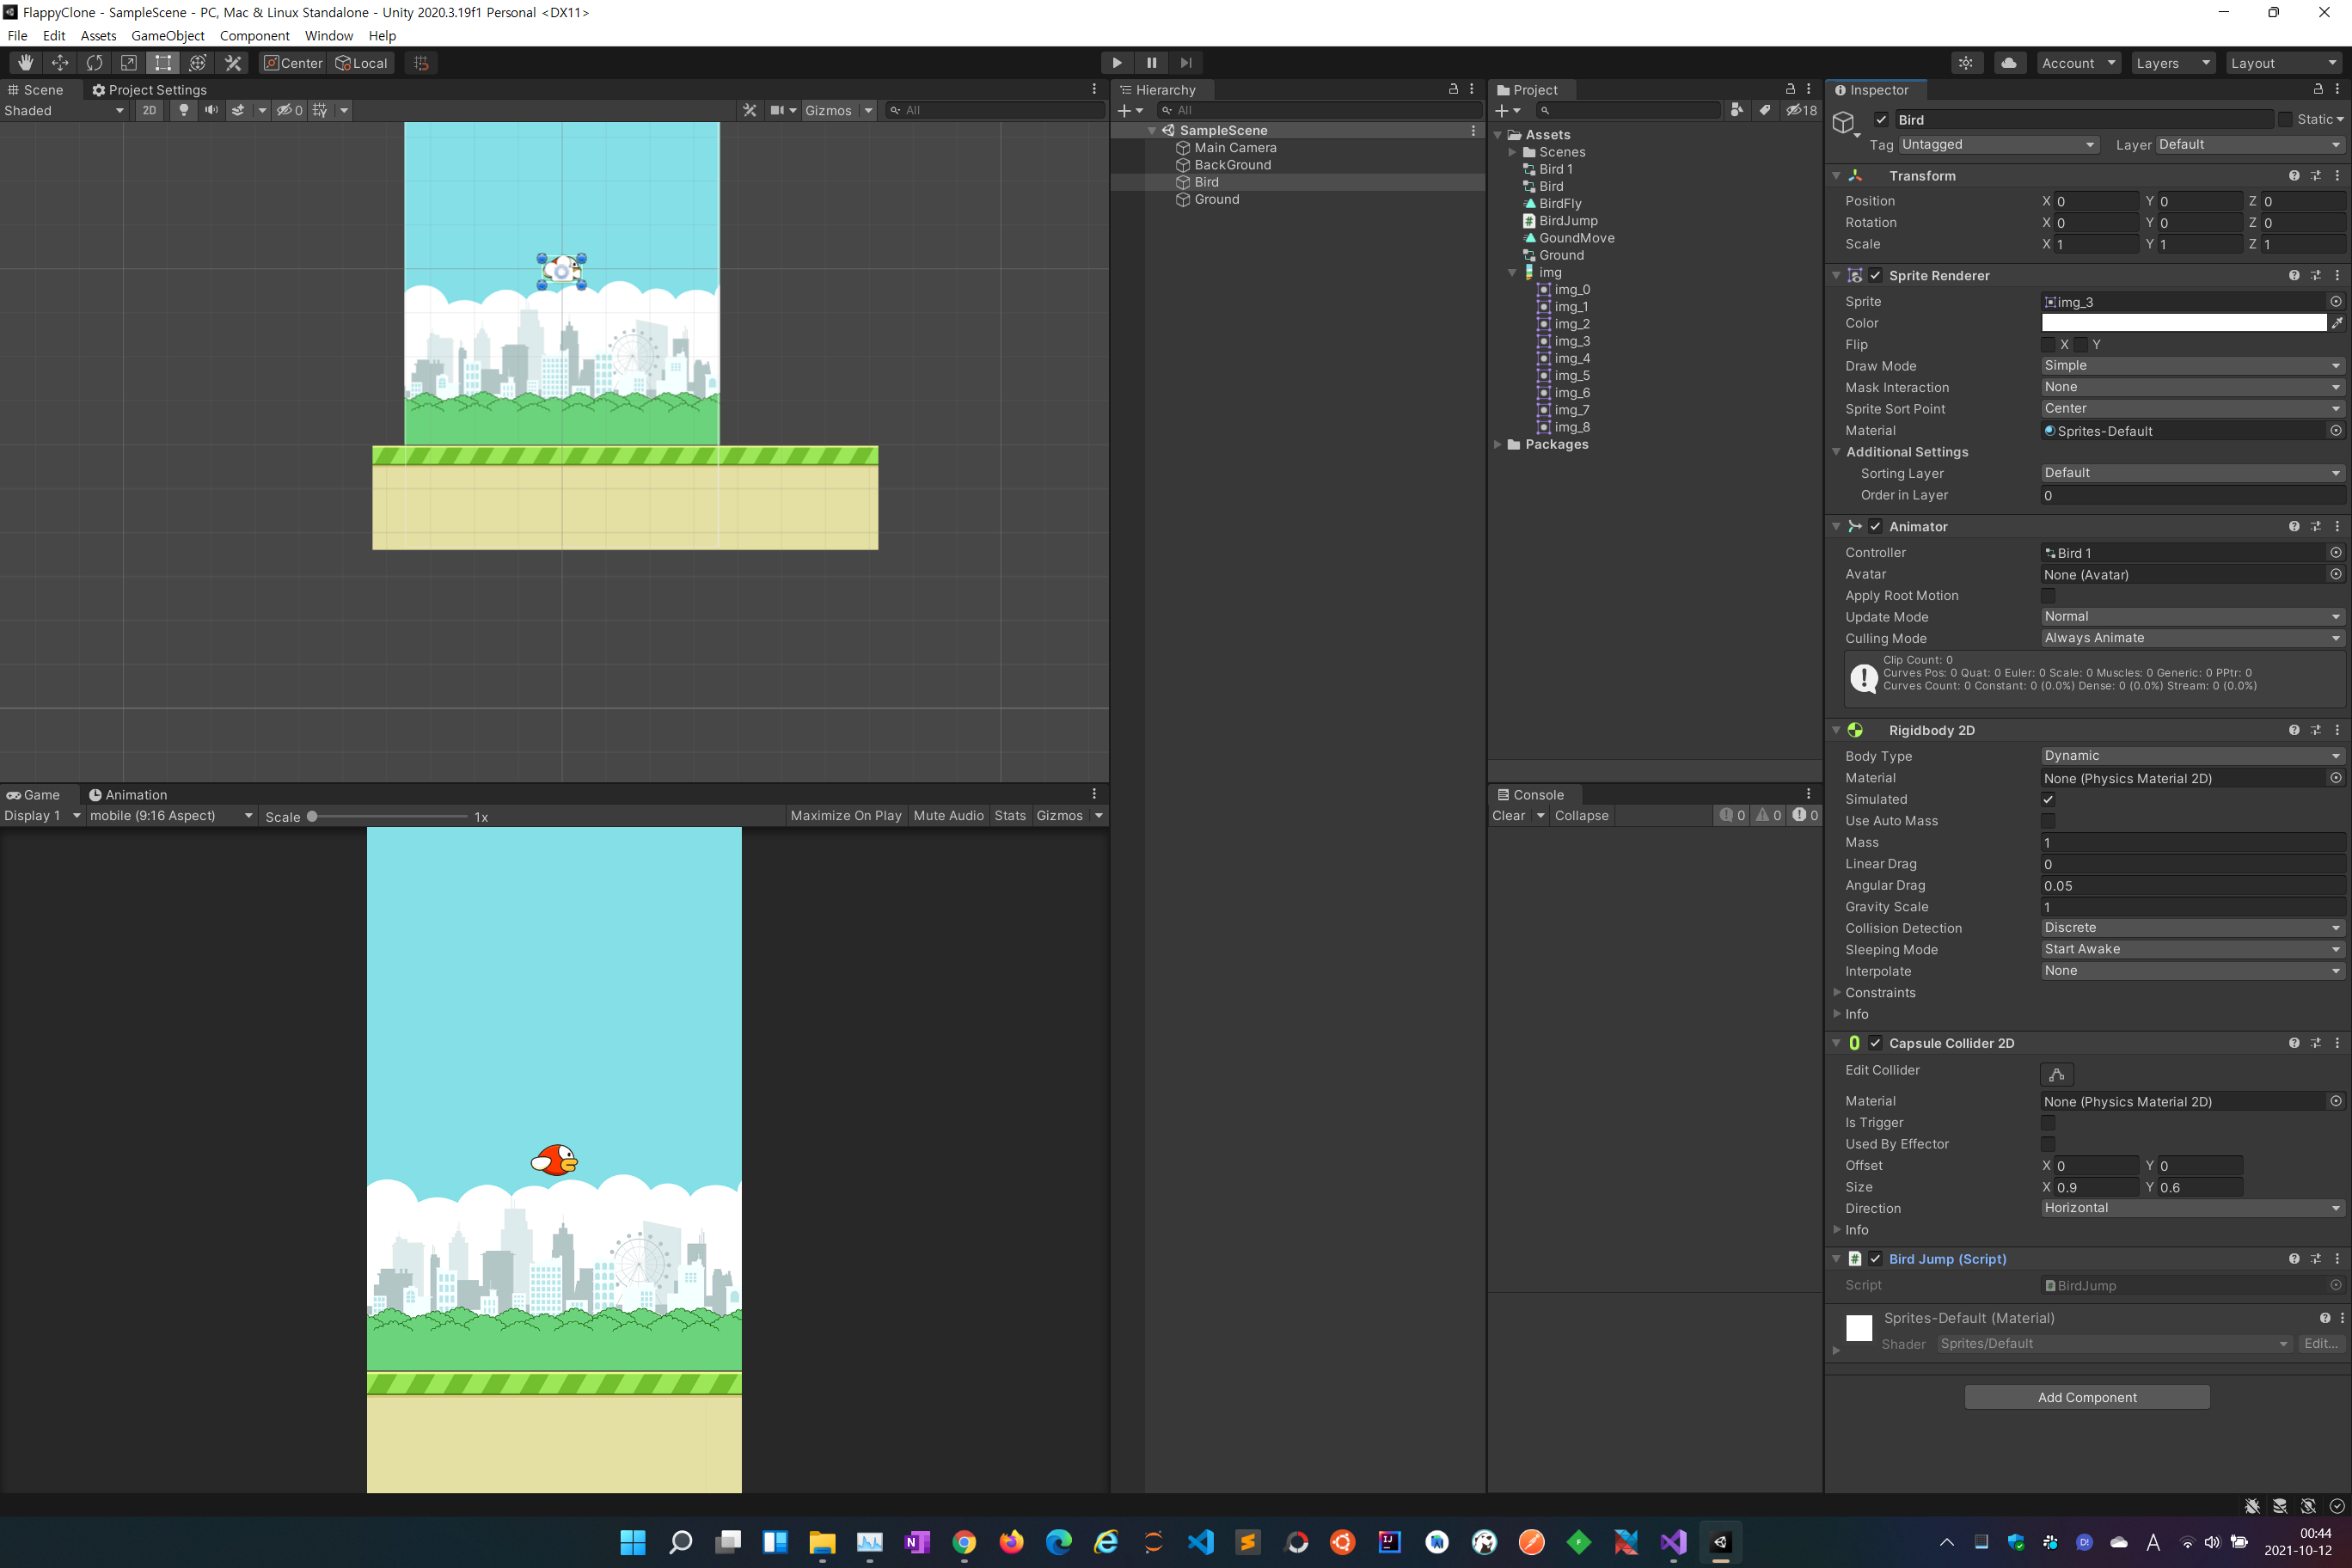Toggle the Simulated checkbox
This screenshot has width=2352, height=1568.
2048,799
